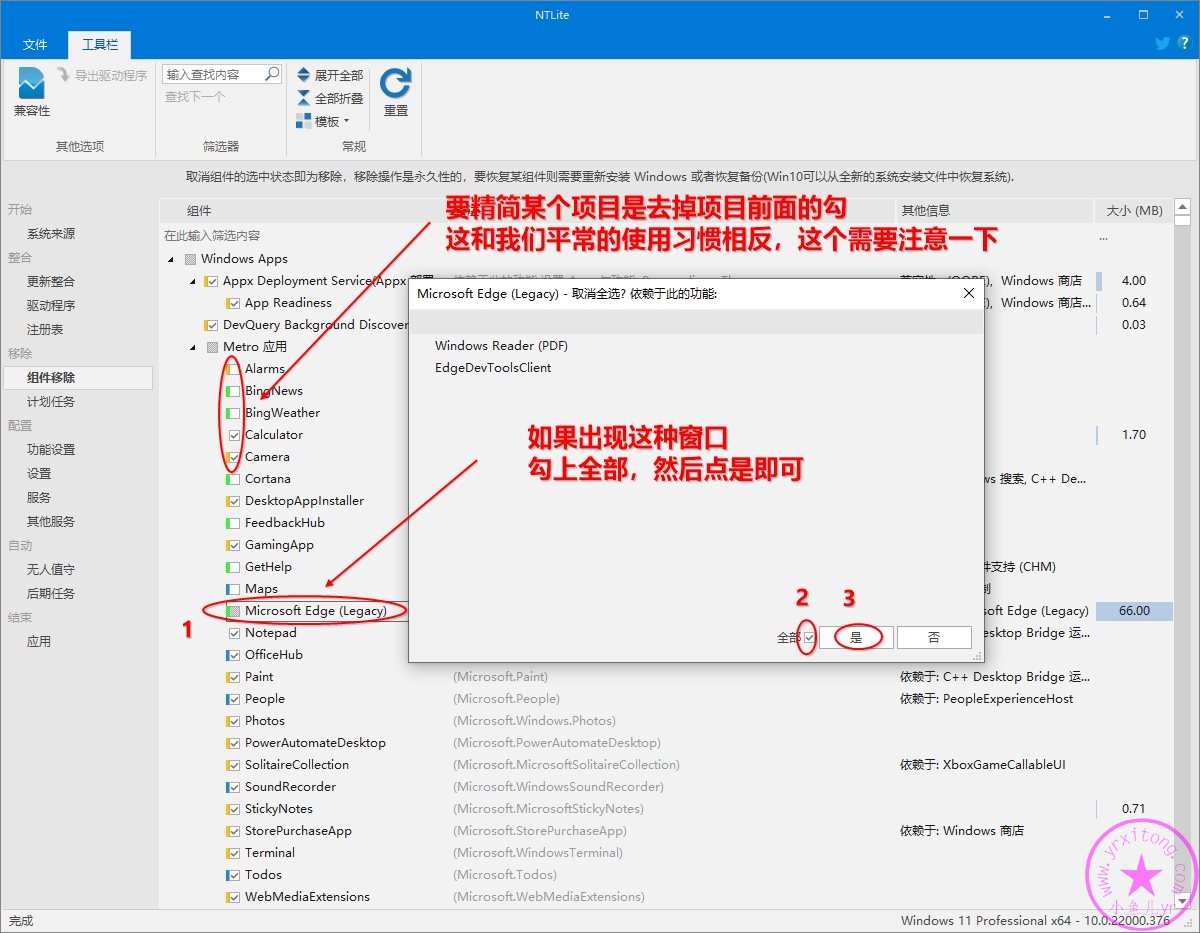Check the 全部 checkbox in dialog
1200x933 pixels.
click(808, 637)
